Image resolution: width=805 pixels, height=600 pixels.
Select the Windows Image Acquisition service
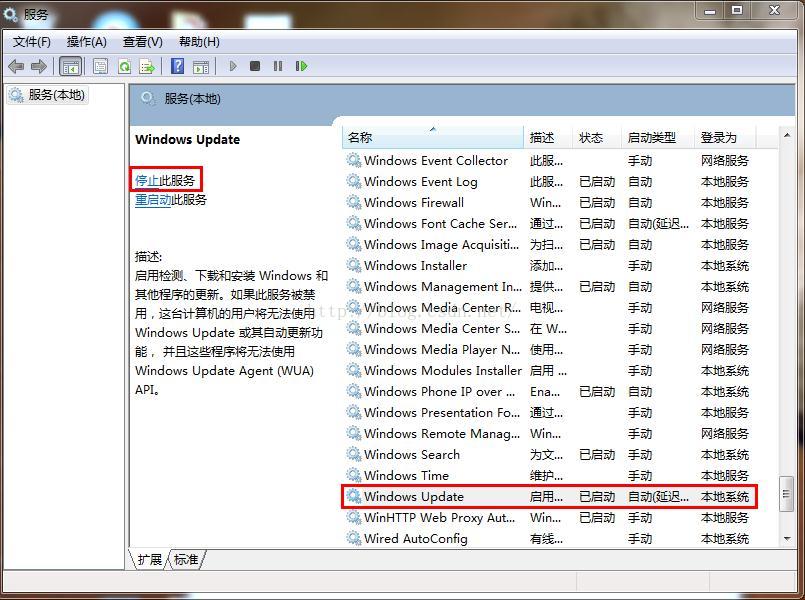pos(549,245)
